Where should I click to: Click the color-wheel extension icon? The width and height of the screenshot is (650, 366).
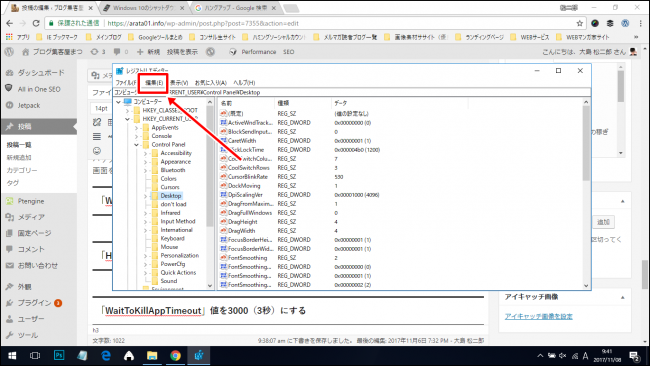[x=595, y=23]
